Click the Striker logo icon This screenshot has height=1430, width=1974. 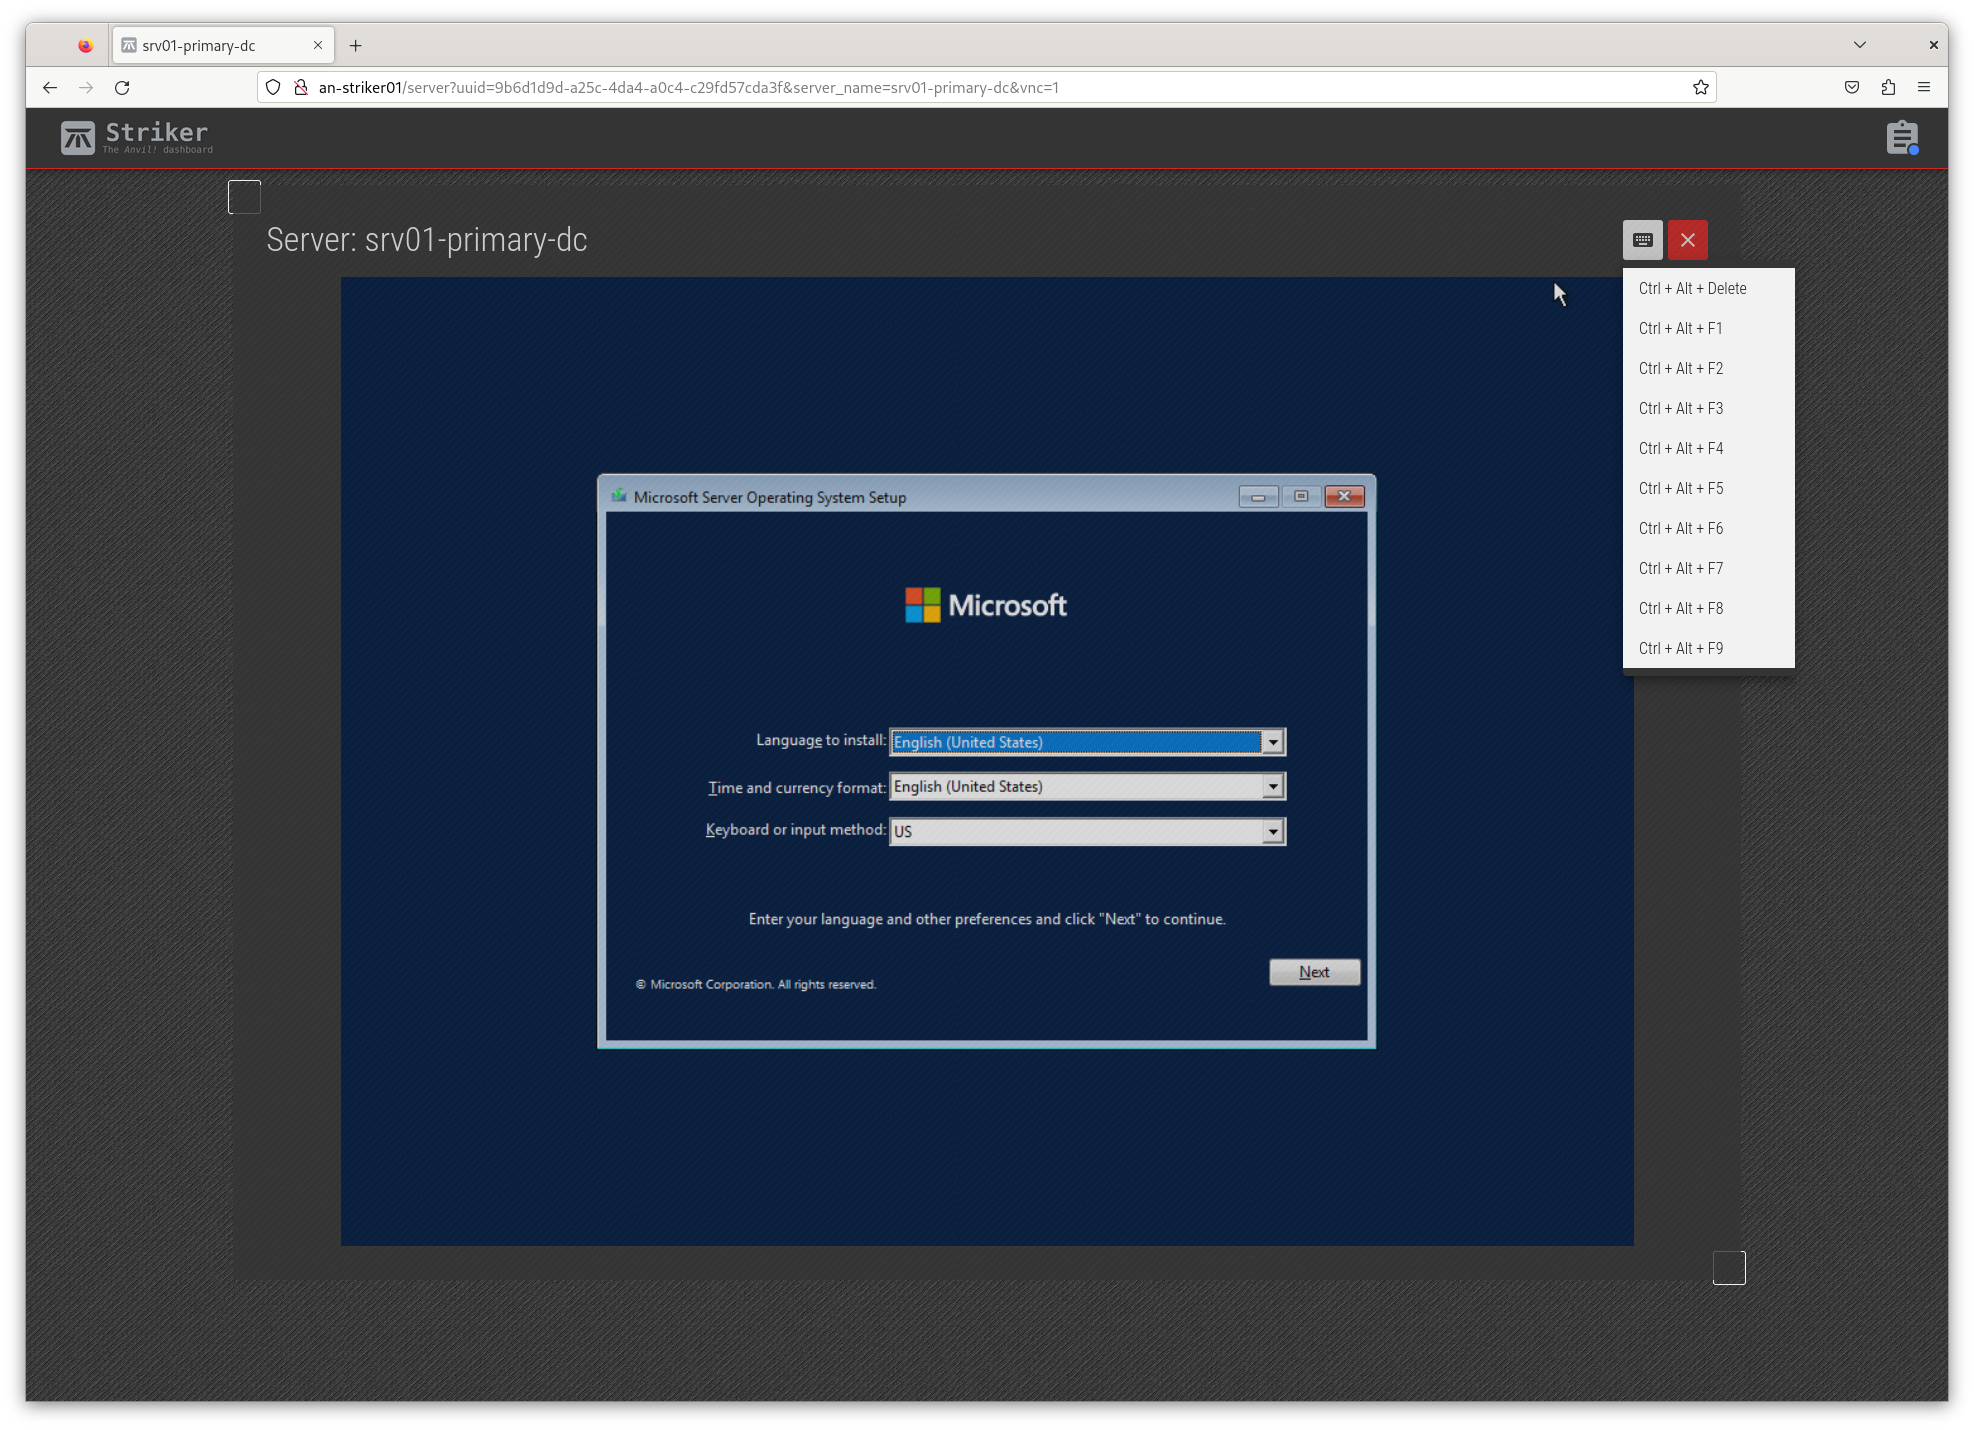click(x=78, y=137)
